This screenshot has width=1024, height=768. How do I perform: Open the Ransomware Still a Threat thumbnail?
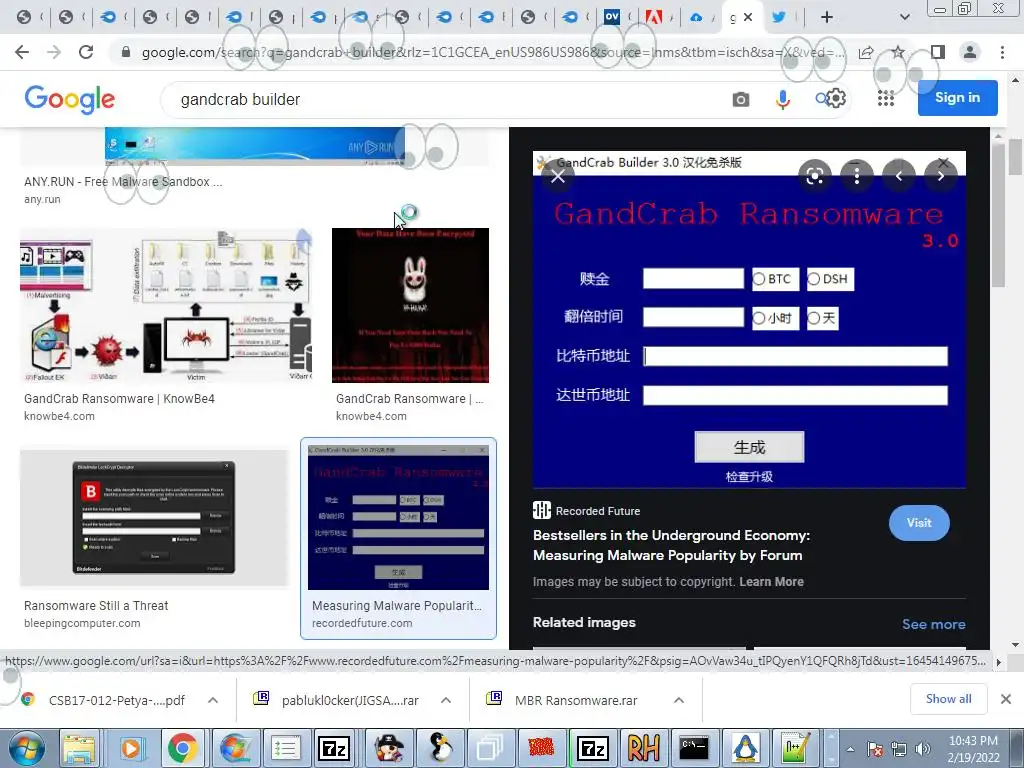pyautogui.click(x=154, y=517)
